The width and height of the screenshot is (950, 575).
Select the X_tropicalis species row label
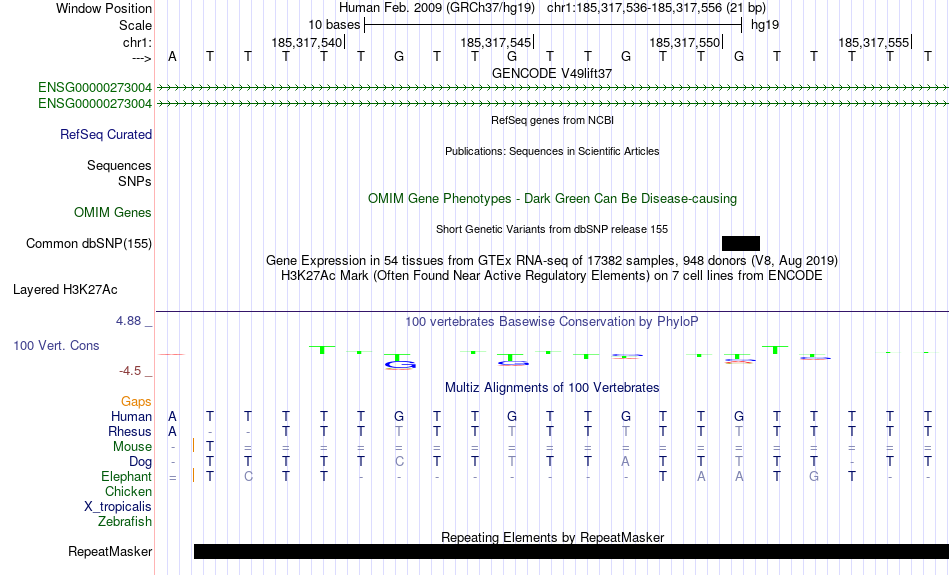click(x=118, y=507)
